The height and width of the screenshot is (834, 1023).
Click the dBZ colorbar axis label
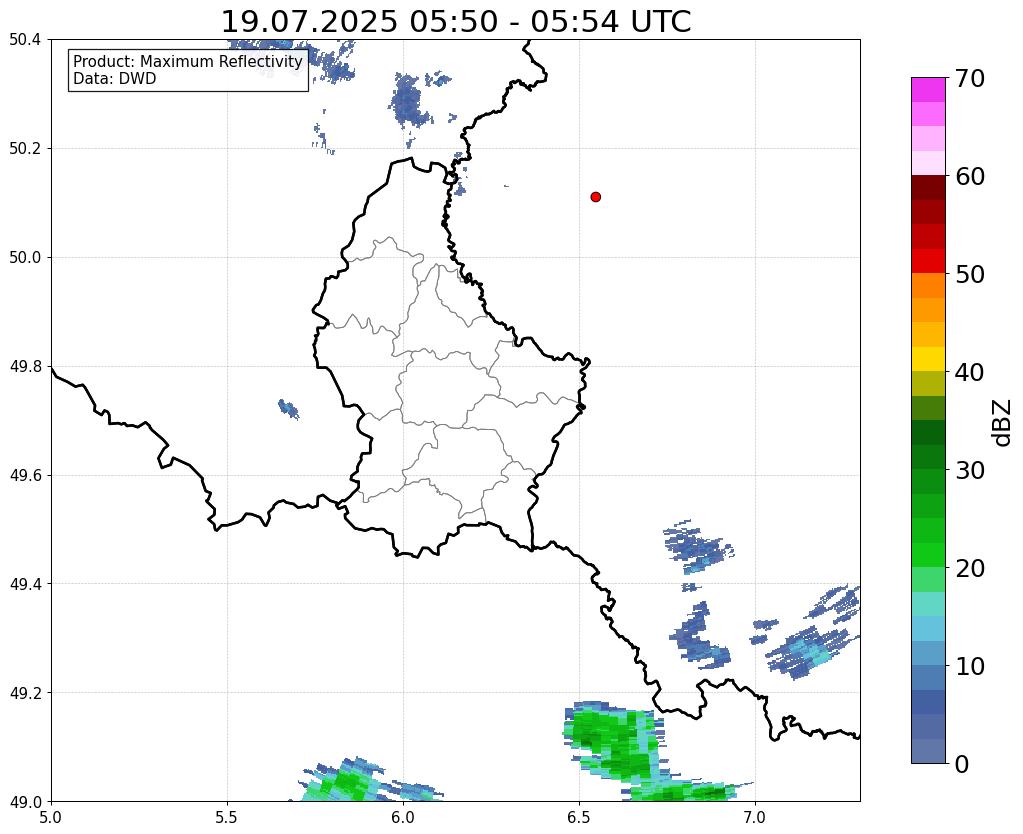tap(1002, 422)
